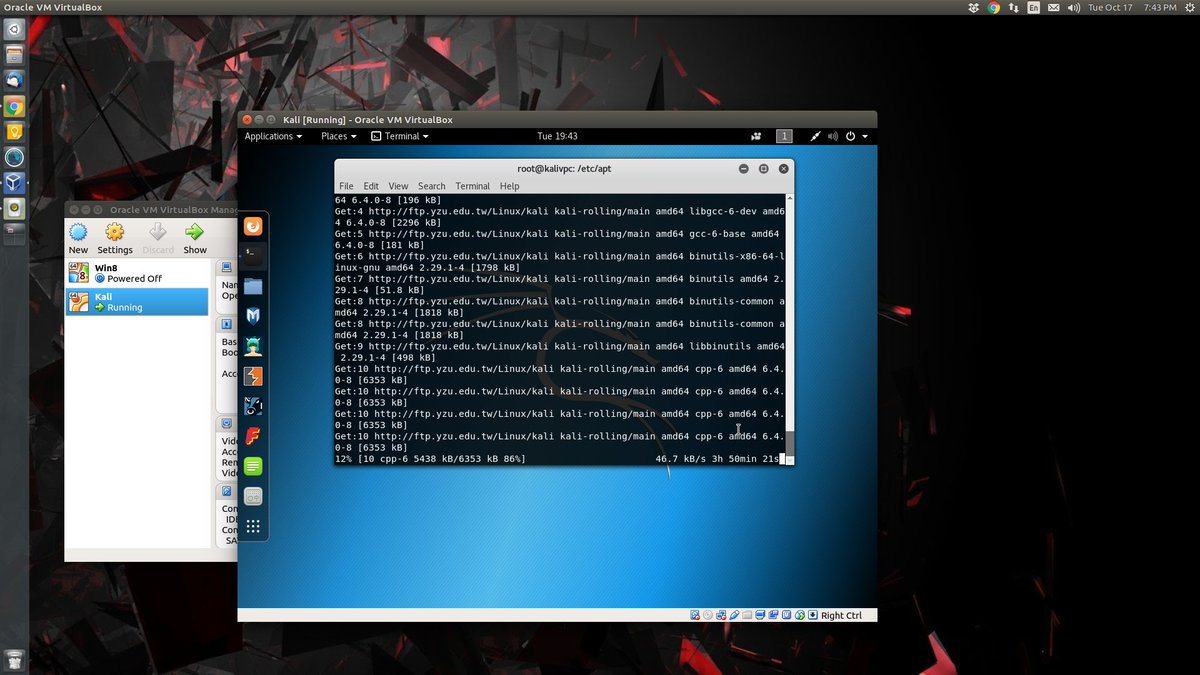
Task: Open the Trash at bottom of launcher
Action: 14,659
